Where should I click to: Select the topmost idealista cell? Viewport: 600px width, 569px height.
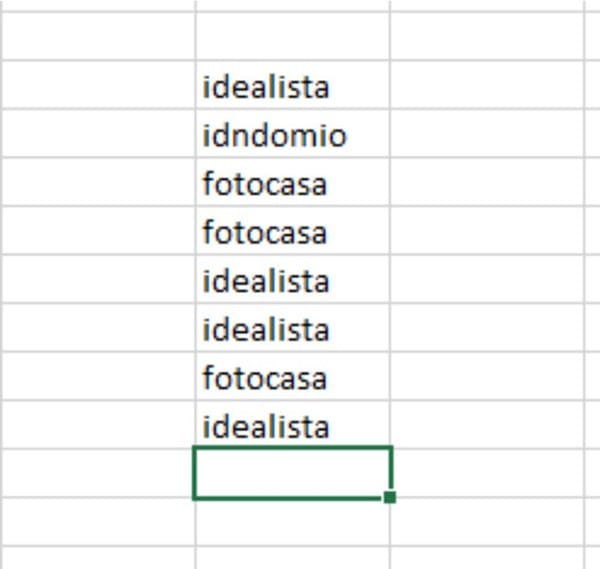coord(292,87)
